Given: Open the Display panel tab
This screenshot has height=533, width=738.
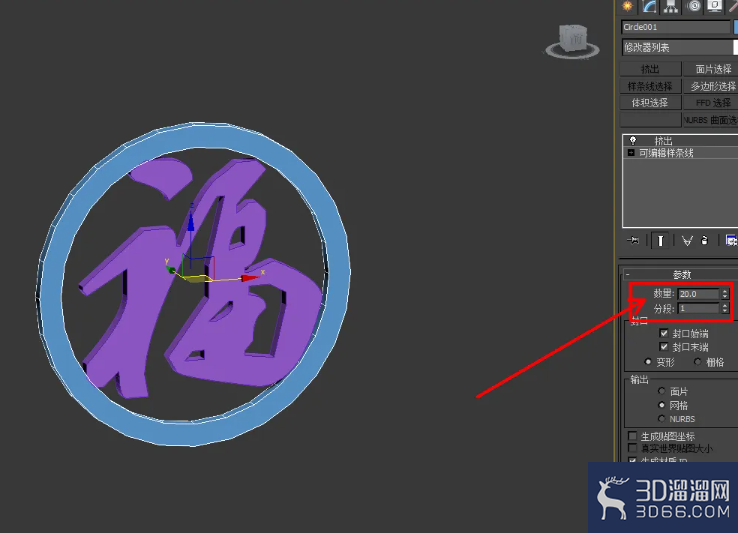Looking at the screenshot, I should pyautogui.click(x=715, y=6).
